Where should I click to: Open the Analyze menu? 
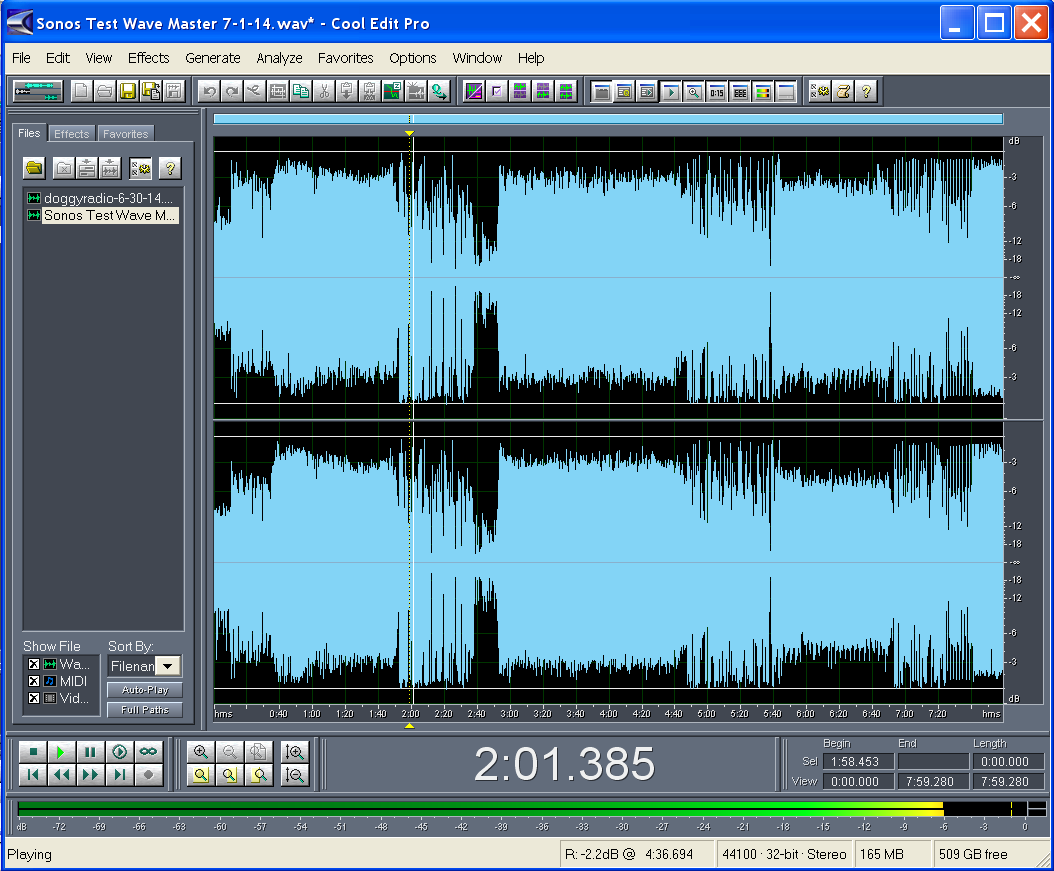(279, 58)
